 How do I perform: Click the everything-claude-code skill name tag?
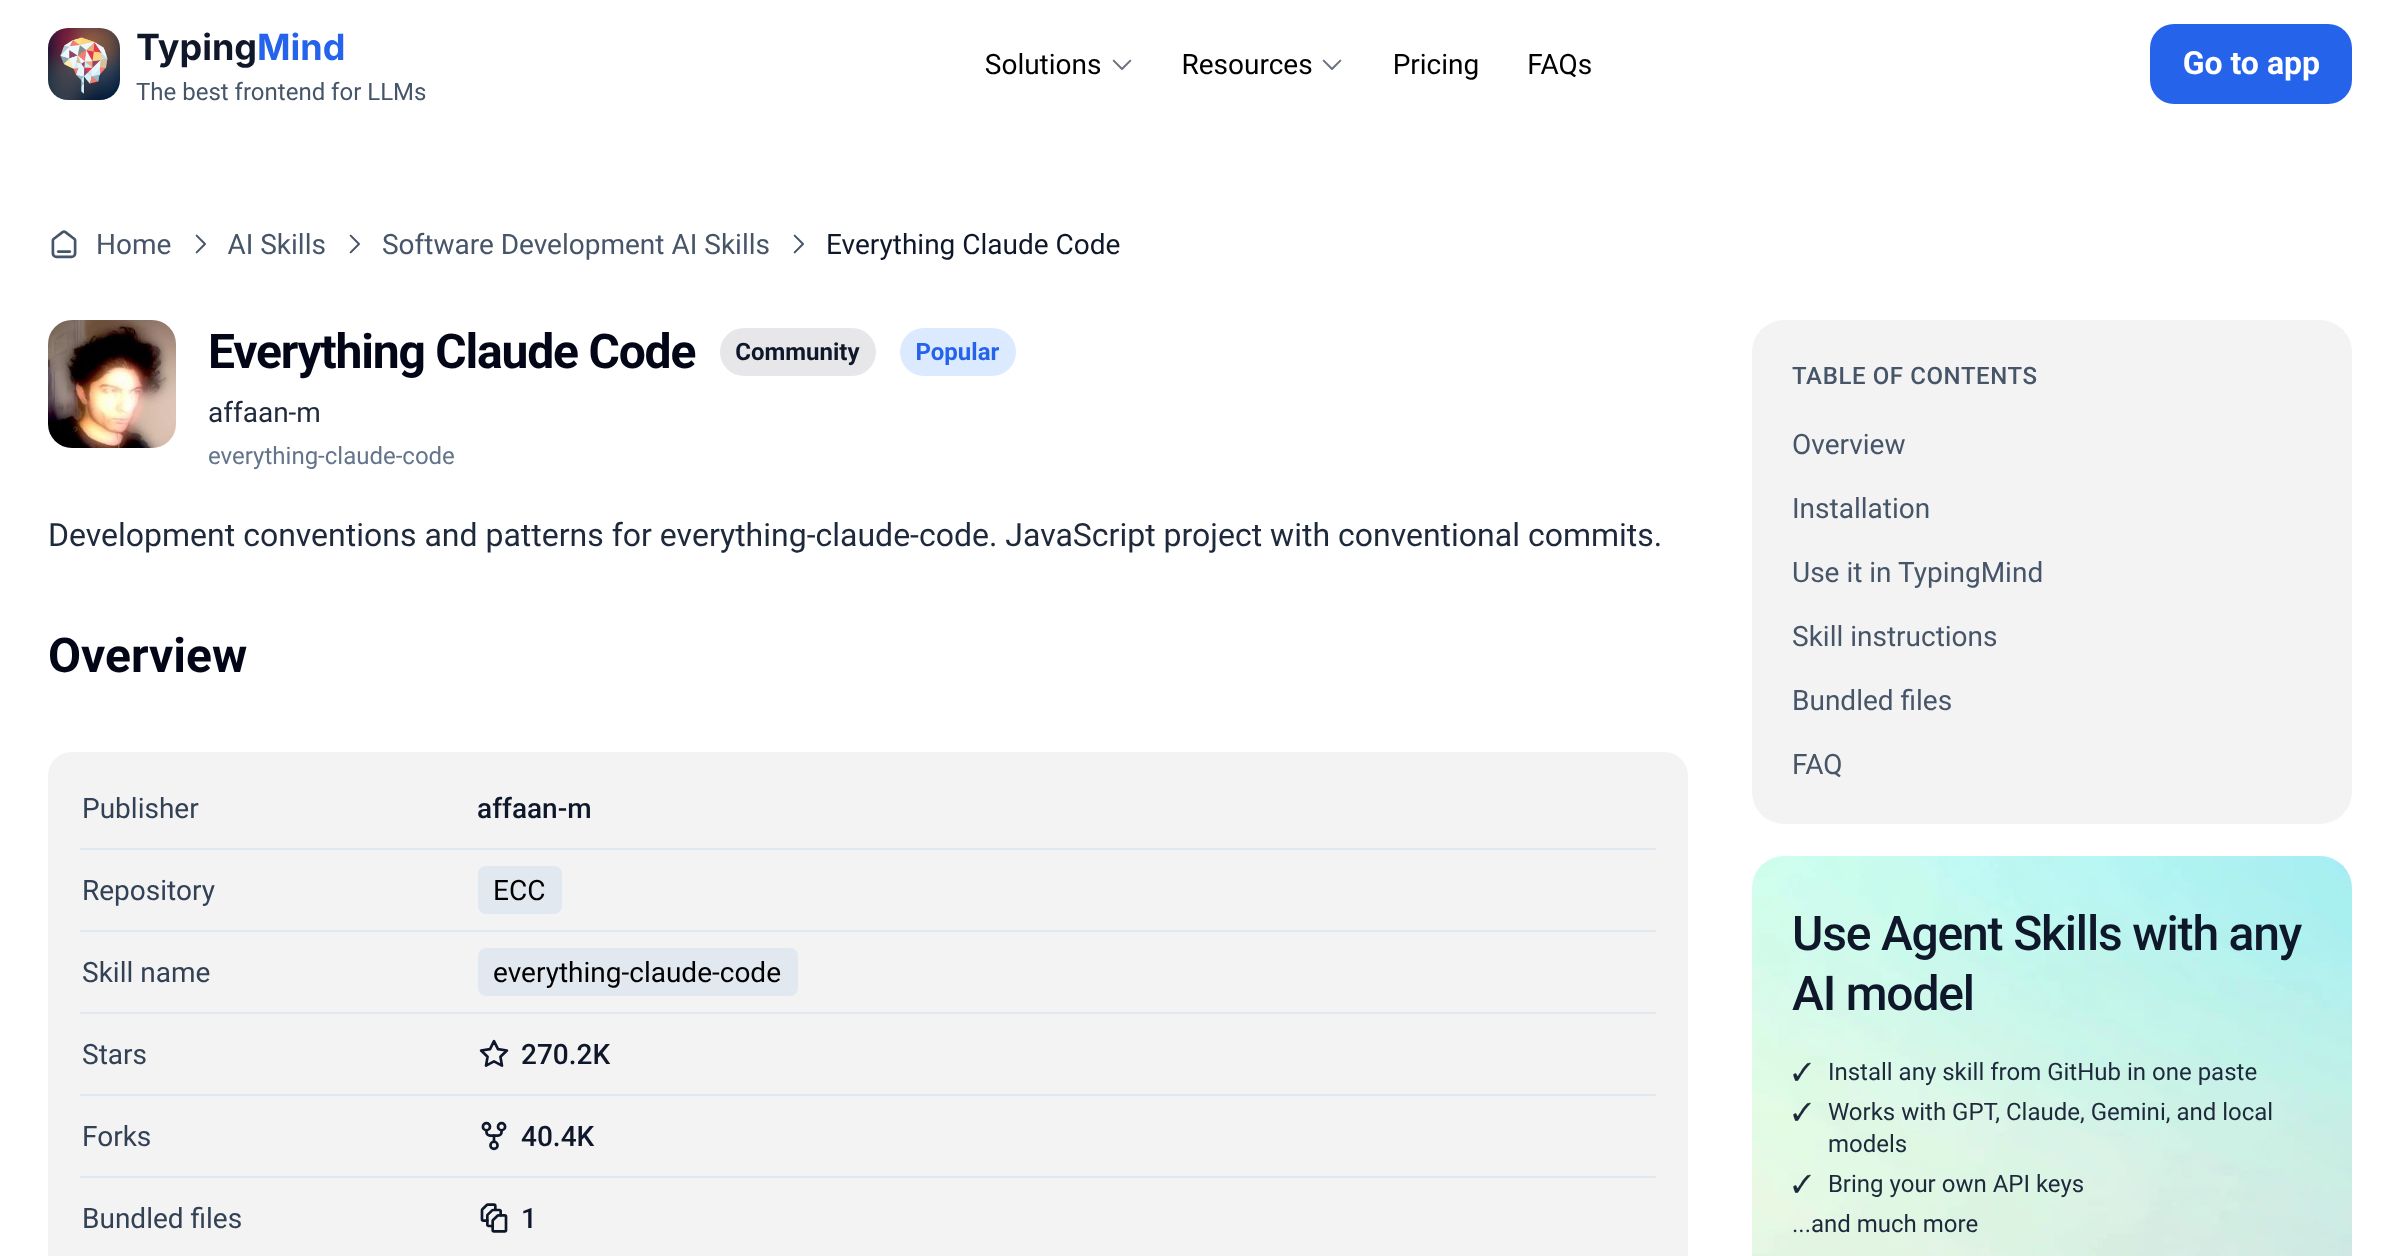click(x=637, y=972)
